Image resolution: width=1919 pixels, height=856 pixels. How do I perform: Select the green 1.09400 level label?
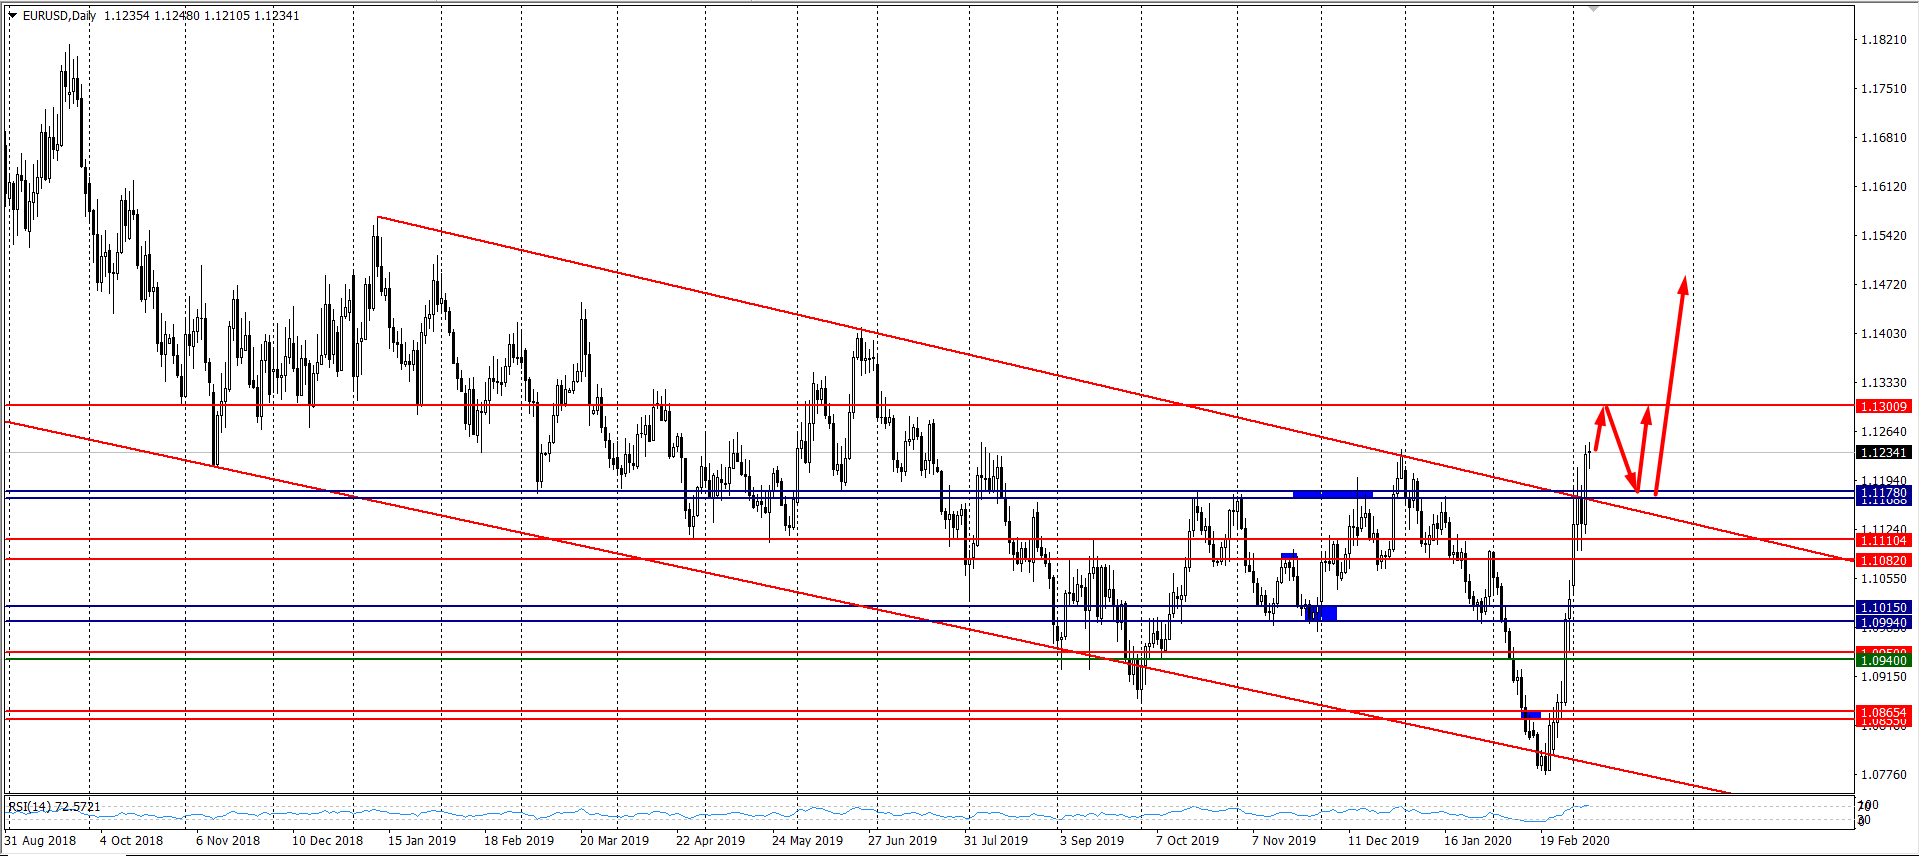[1883, 660]
